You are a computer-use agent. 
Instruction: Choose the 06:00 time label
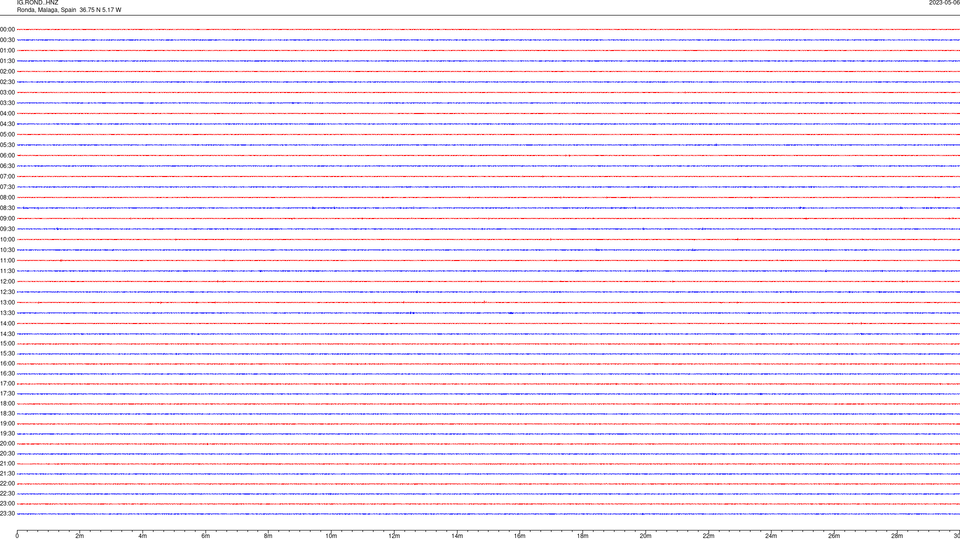coord(7,156)
